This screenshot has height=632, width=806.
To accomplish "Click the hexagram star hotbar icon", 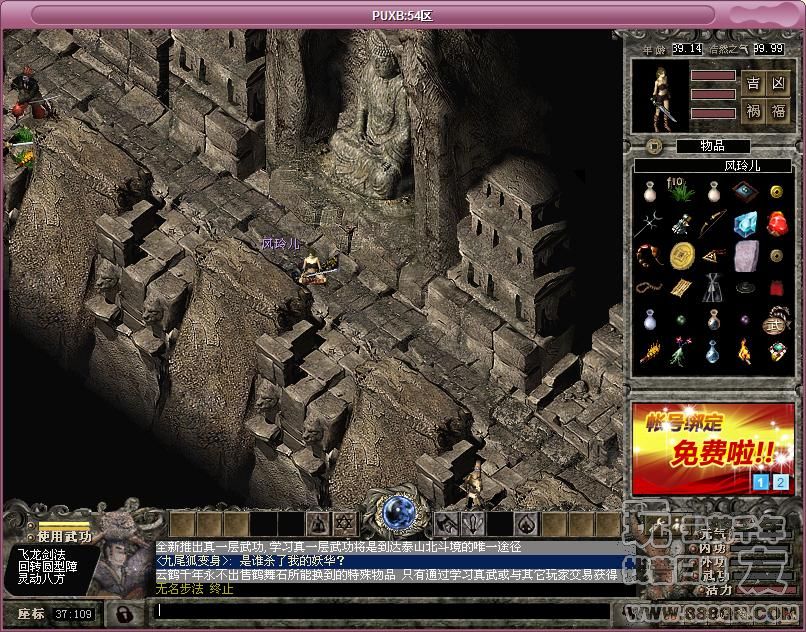I will coord(344,525).
